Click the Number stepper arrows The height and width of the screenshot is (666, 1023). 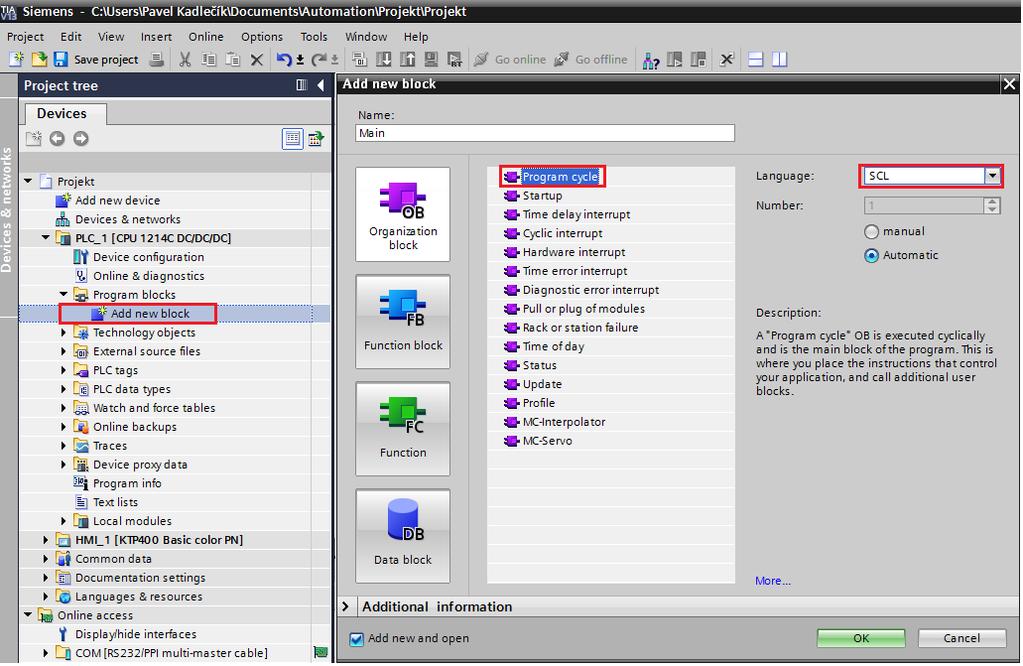pyautogui.click(x=992, y=205)
